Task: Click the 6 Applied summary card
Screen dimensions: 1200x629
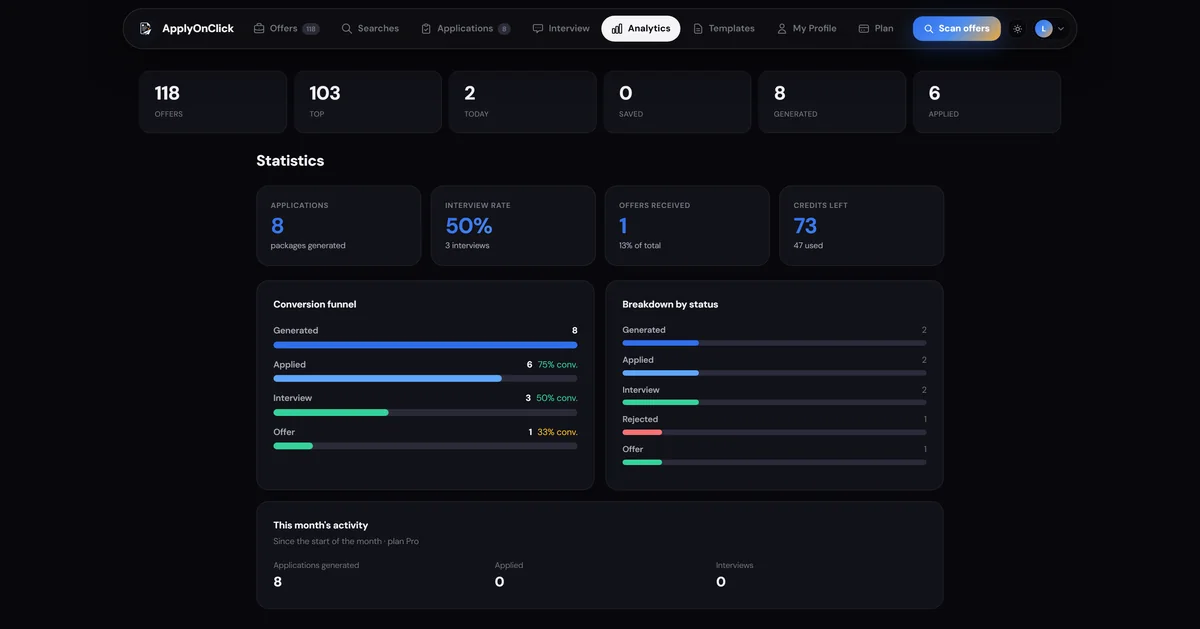Action: click(987, 102)
